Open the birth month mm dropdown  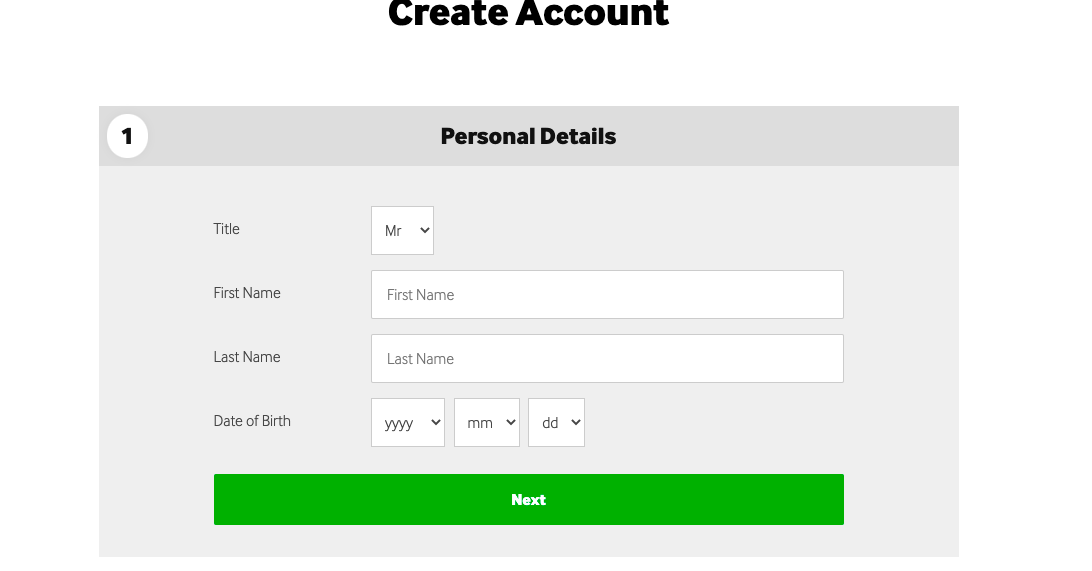point(487,423)
